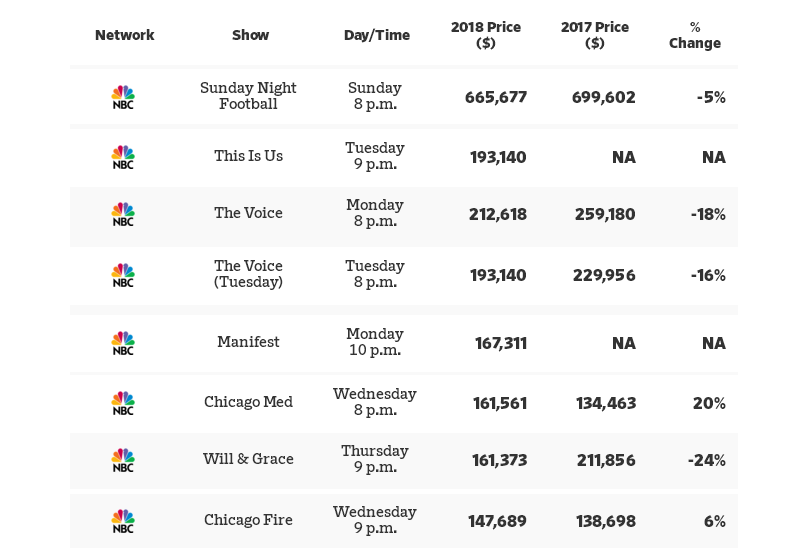The height and width of the screenshot is (548, 810).
Task: Click the Show column header
Action: click(250, 35)
